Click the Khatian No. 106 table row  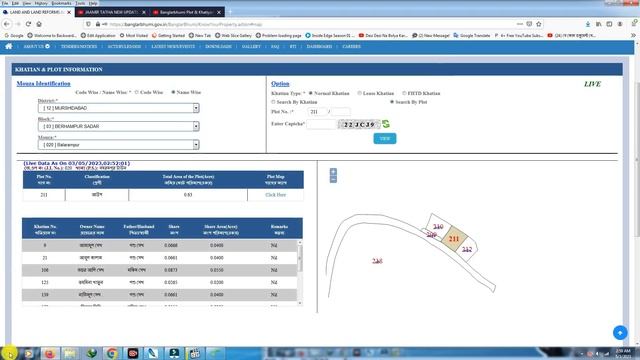point(160,270)
